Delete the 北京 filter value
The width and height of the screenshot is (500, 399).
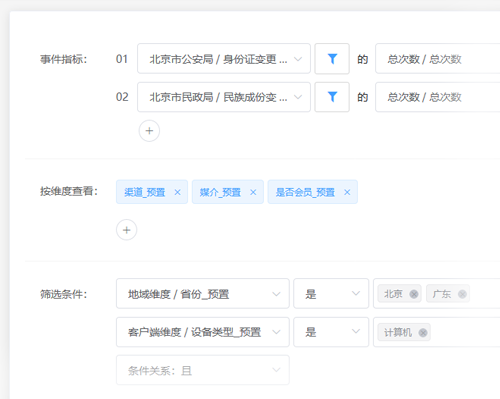[414, 294]
